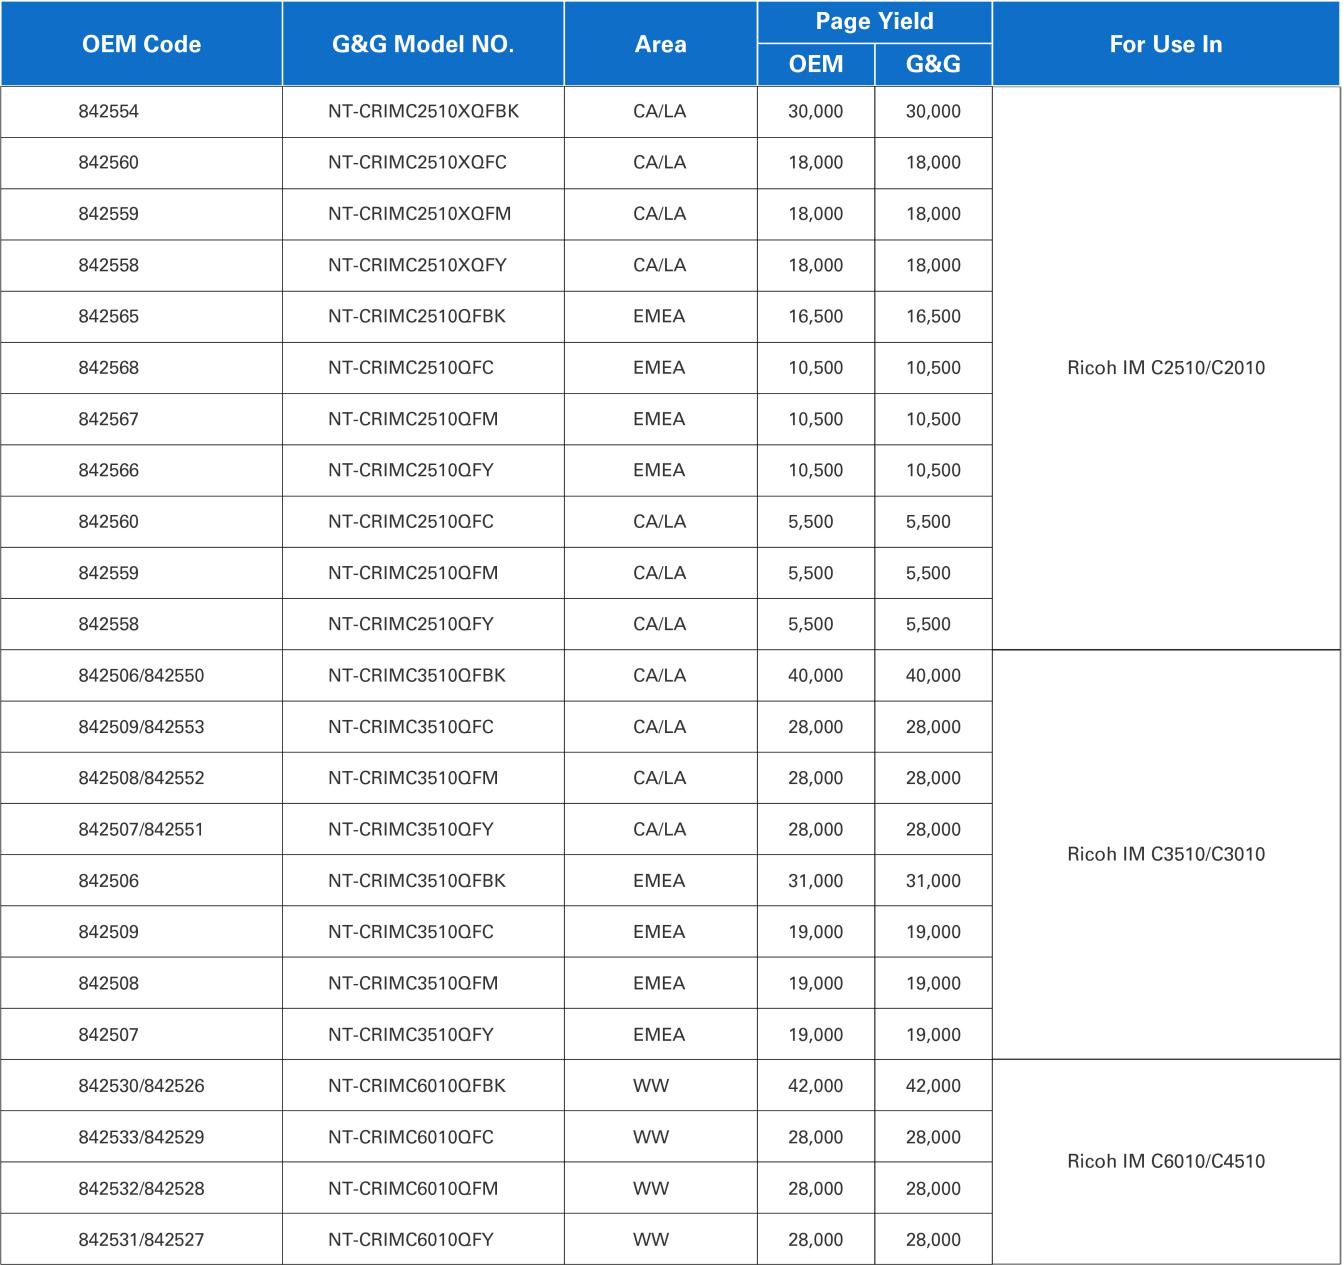Click OEM code 842507/842551

141,829
